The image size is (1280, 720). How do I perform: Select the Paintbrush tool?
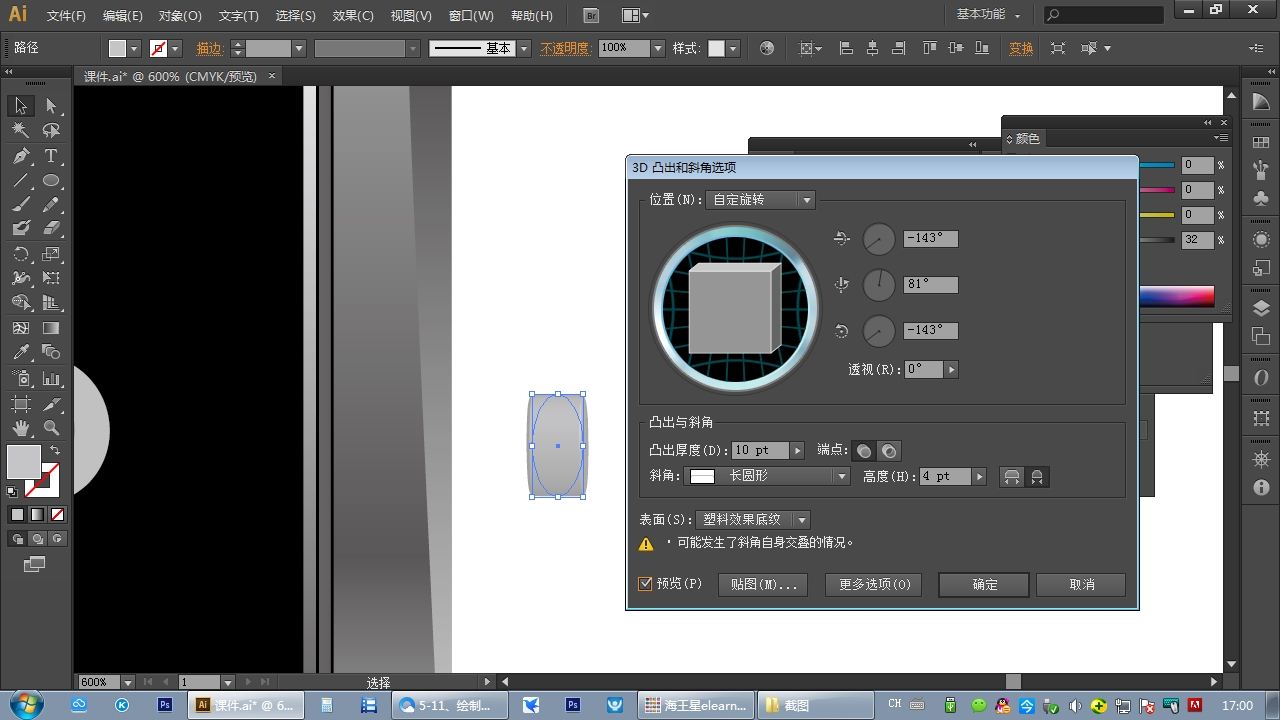tap(21, 205)
